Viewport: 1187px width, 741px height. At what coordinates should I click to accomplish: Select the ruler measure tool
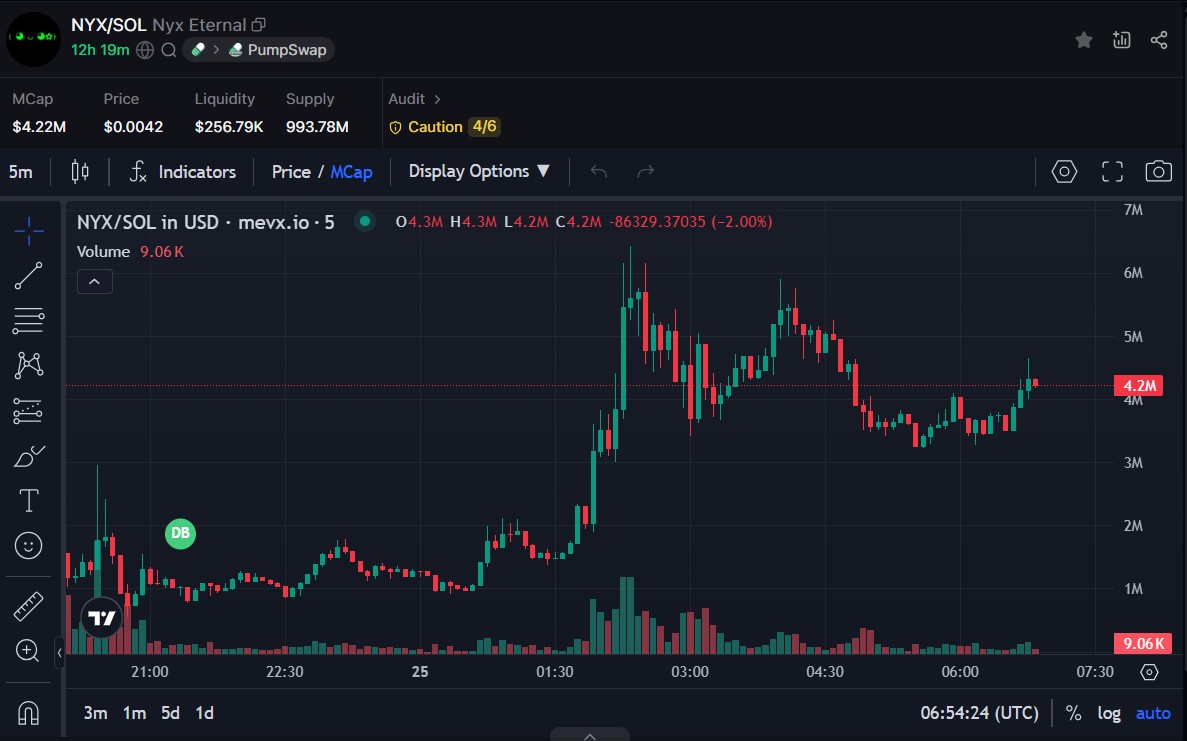[x=29, y=606]
